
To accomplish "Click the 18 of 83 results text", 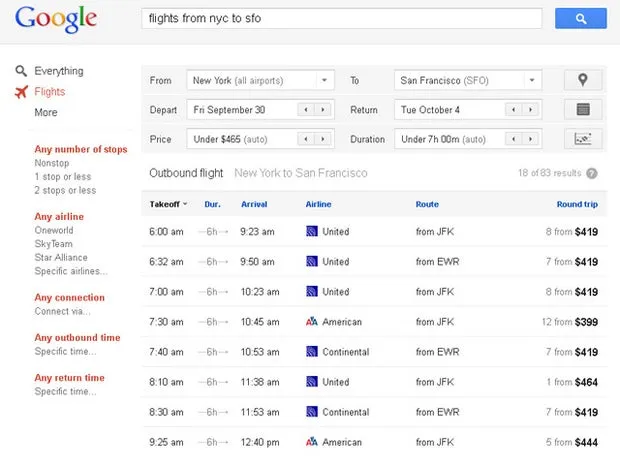I will tap(550, 173).
